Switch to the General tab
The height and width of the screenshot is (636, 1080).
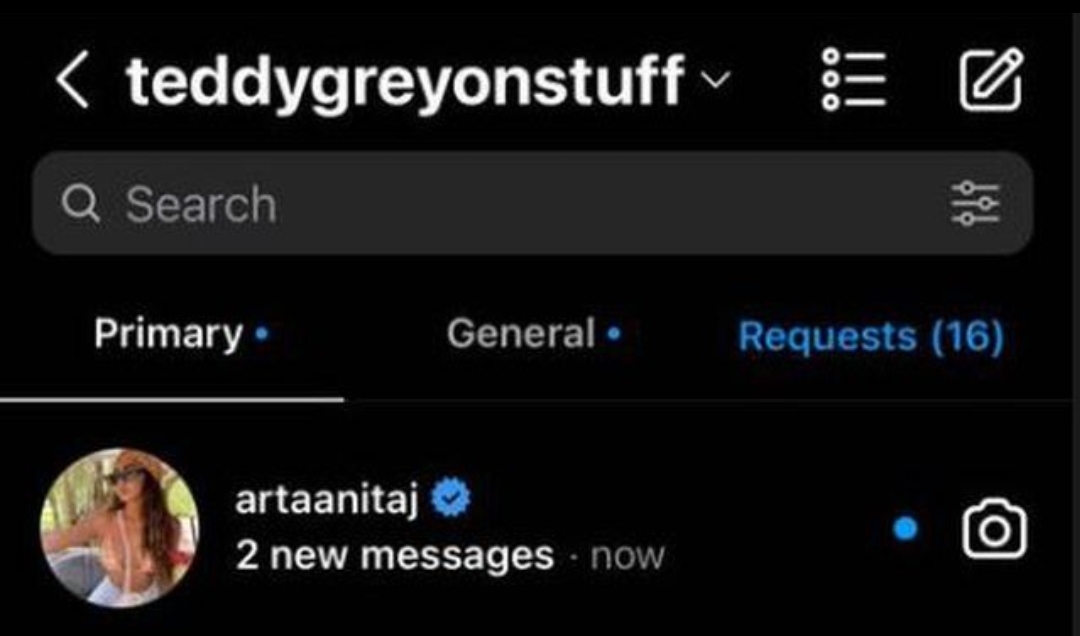pos(521,334)
